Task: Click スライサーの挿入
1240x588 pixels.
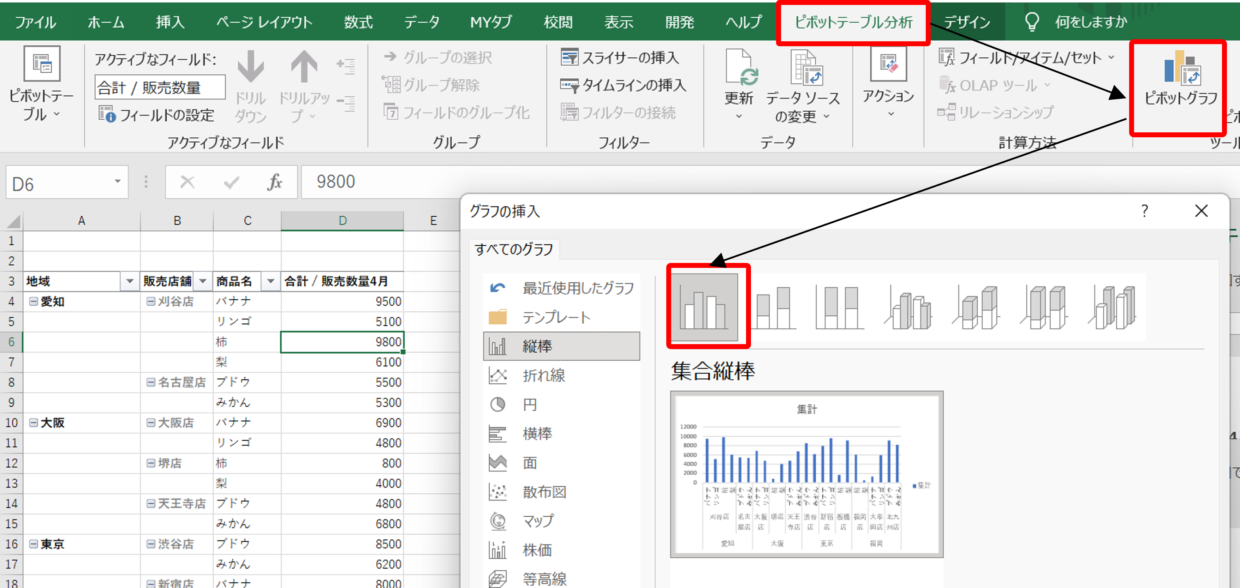Action: [x=620, y=58]
